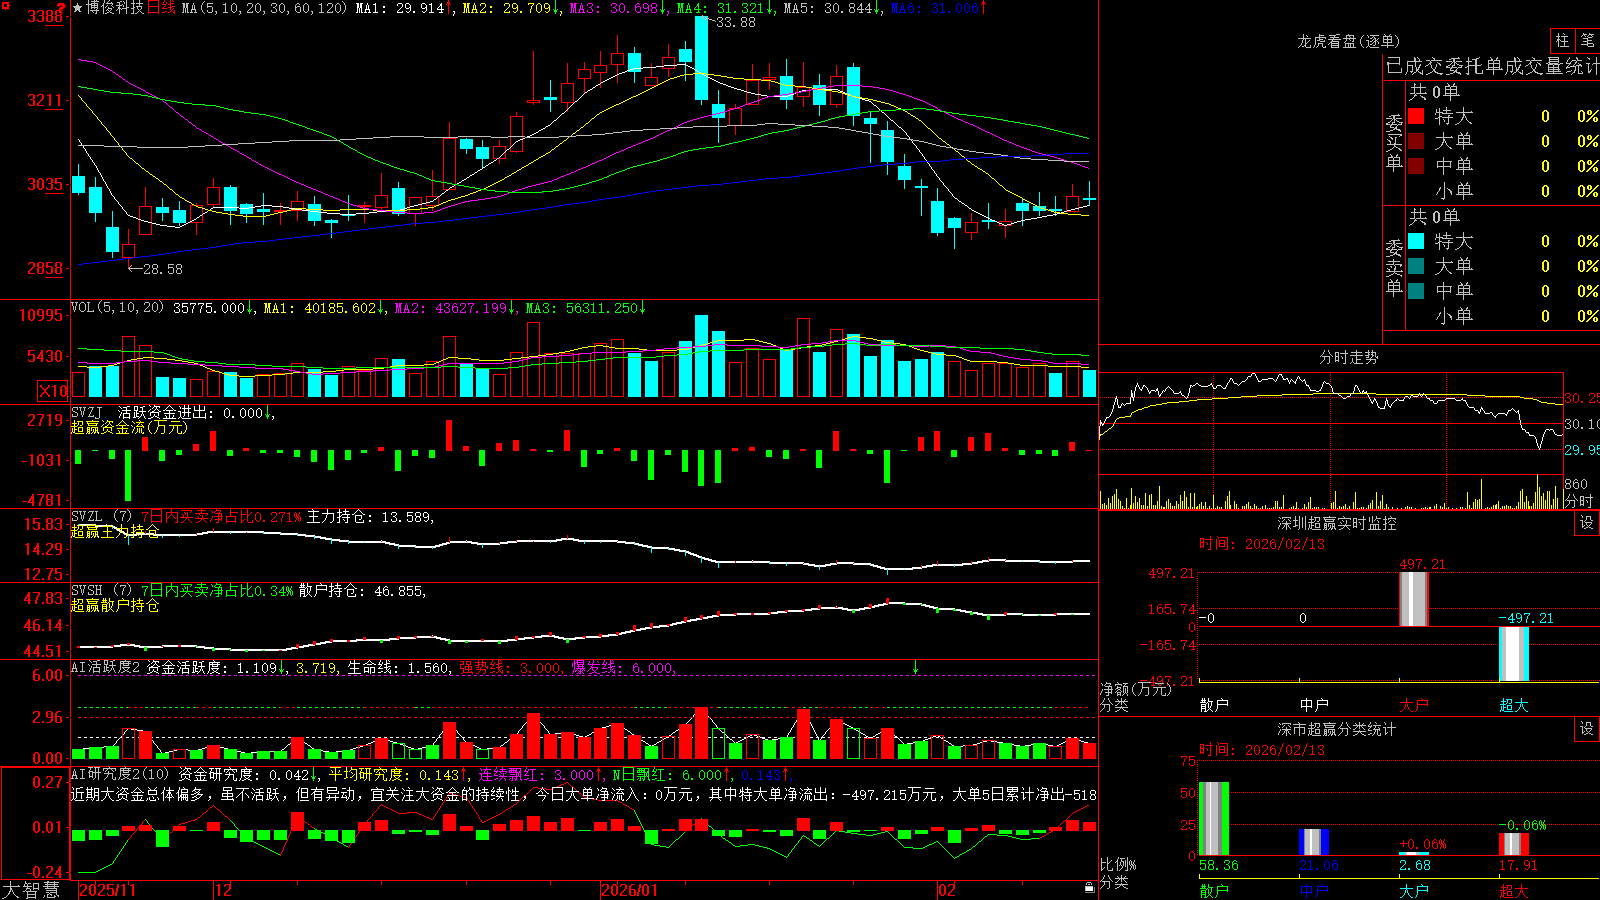Select the 分时走势 panel header
Viewport: 1600px width, 900px height.
1348,357
